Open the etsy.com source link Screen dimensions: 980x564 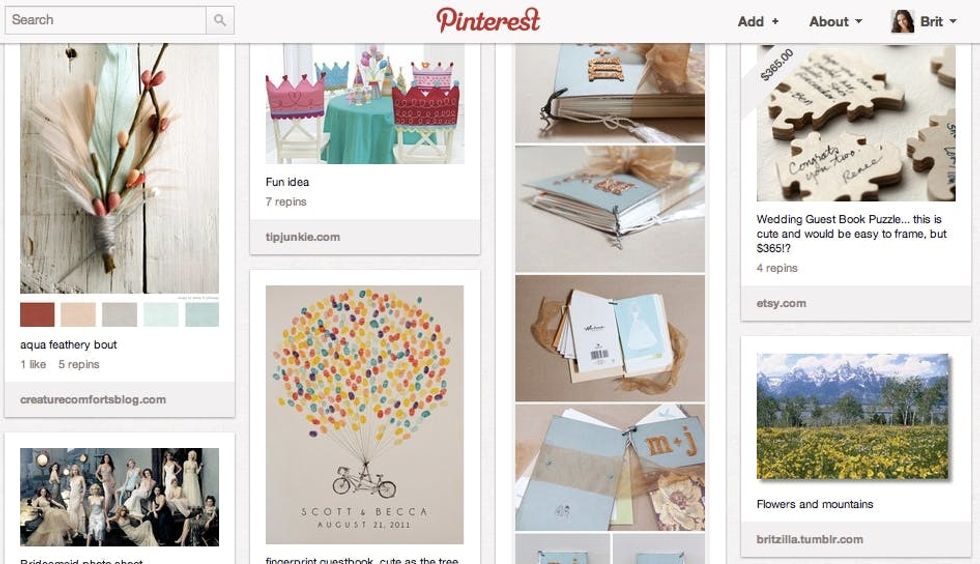coord(781,303)
